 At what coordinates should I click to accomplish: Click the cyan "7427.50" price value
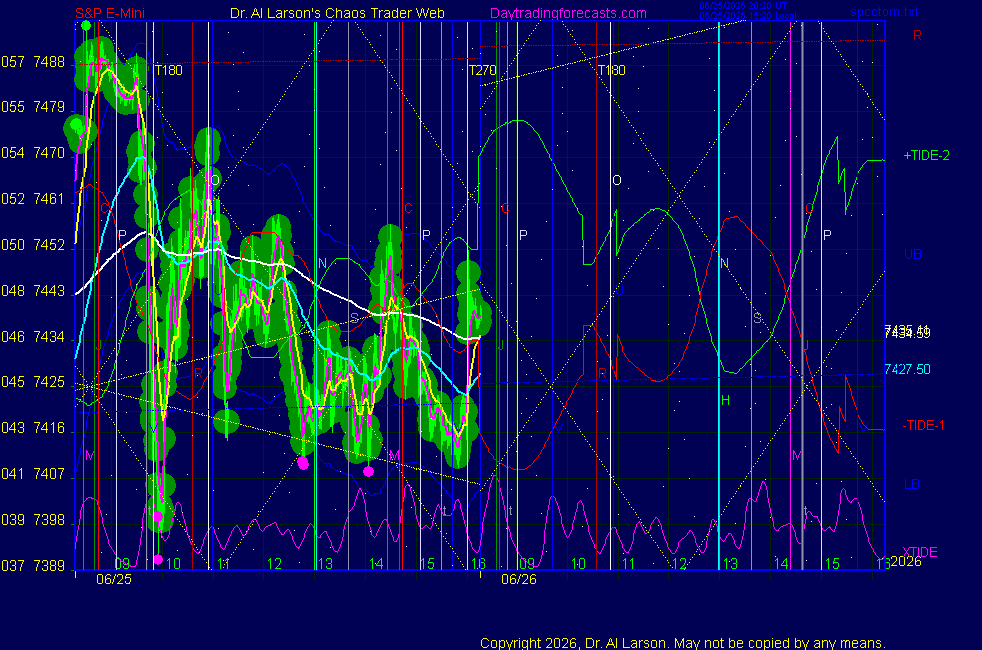[907, 369]
